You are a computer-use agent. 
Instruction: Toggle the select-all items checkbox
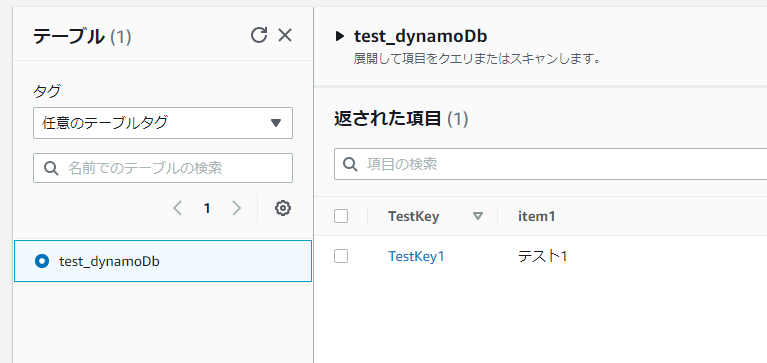(x=341, y=216)
